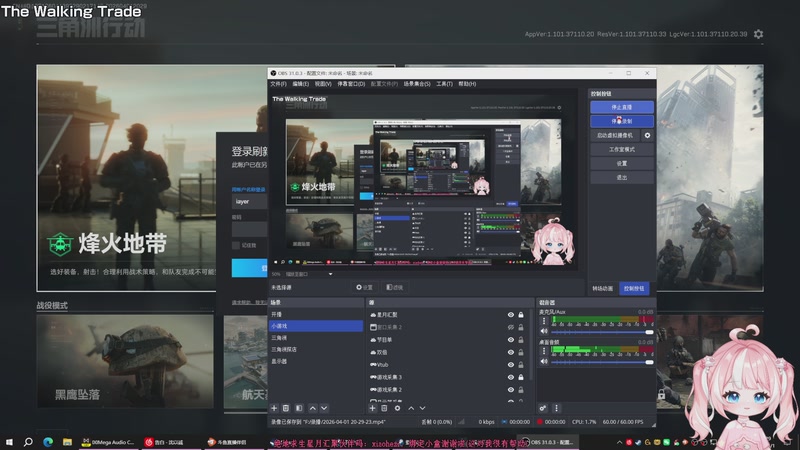Toggle visibility of 星月汇聚 source
The width and height of the screenshot is (800, 450).
(x=511, y=315)
